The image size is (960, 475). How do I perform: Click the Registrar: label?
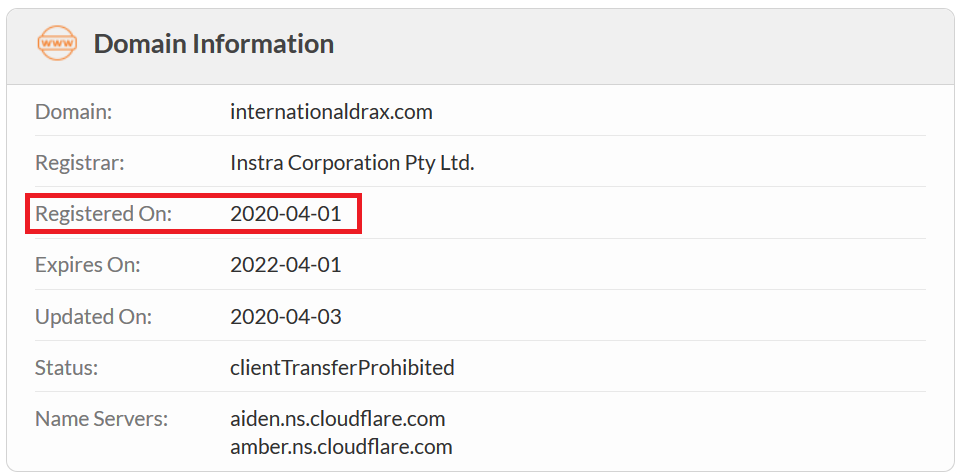[x=80, y=163]
